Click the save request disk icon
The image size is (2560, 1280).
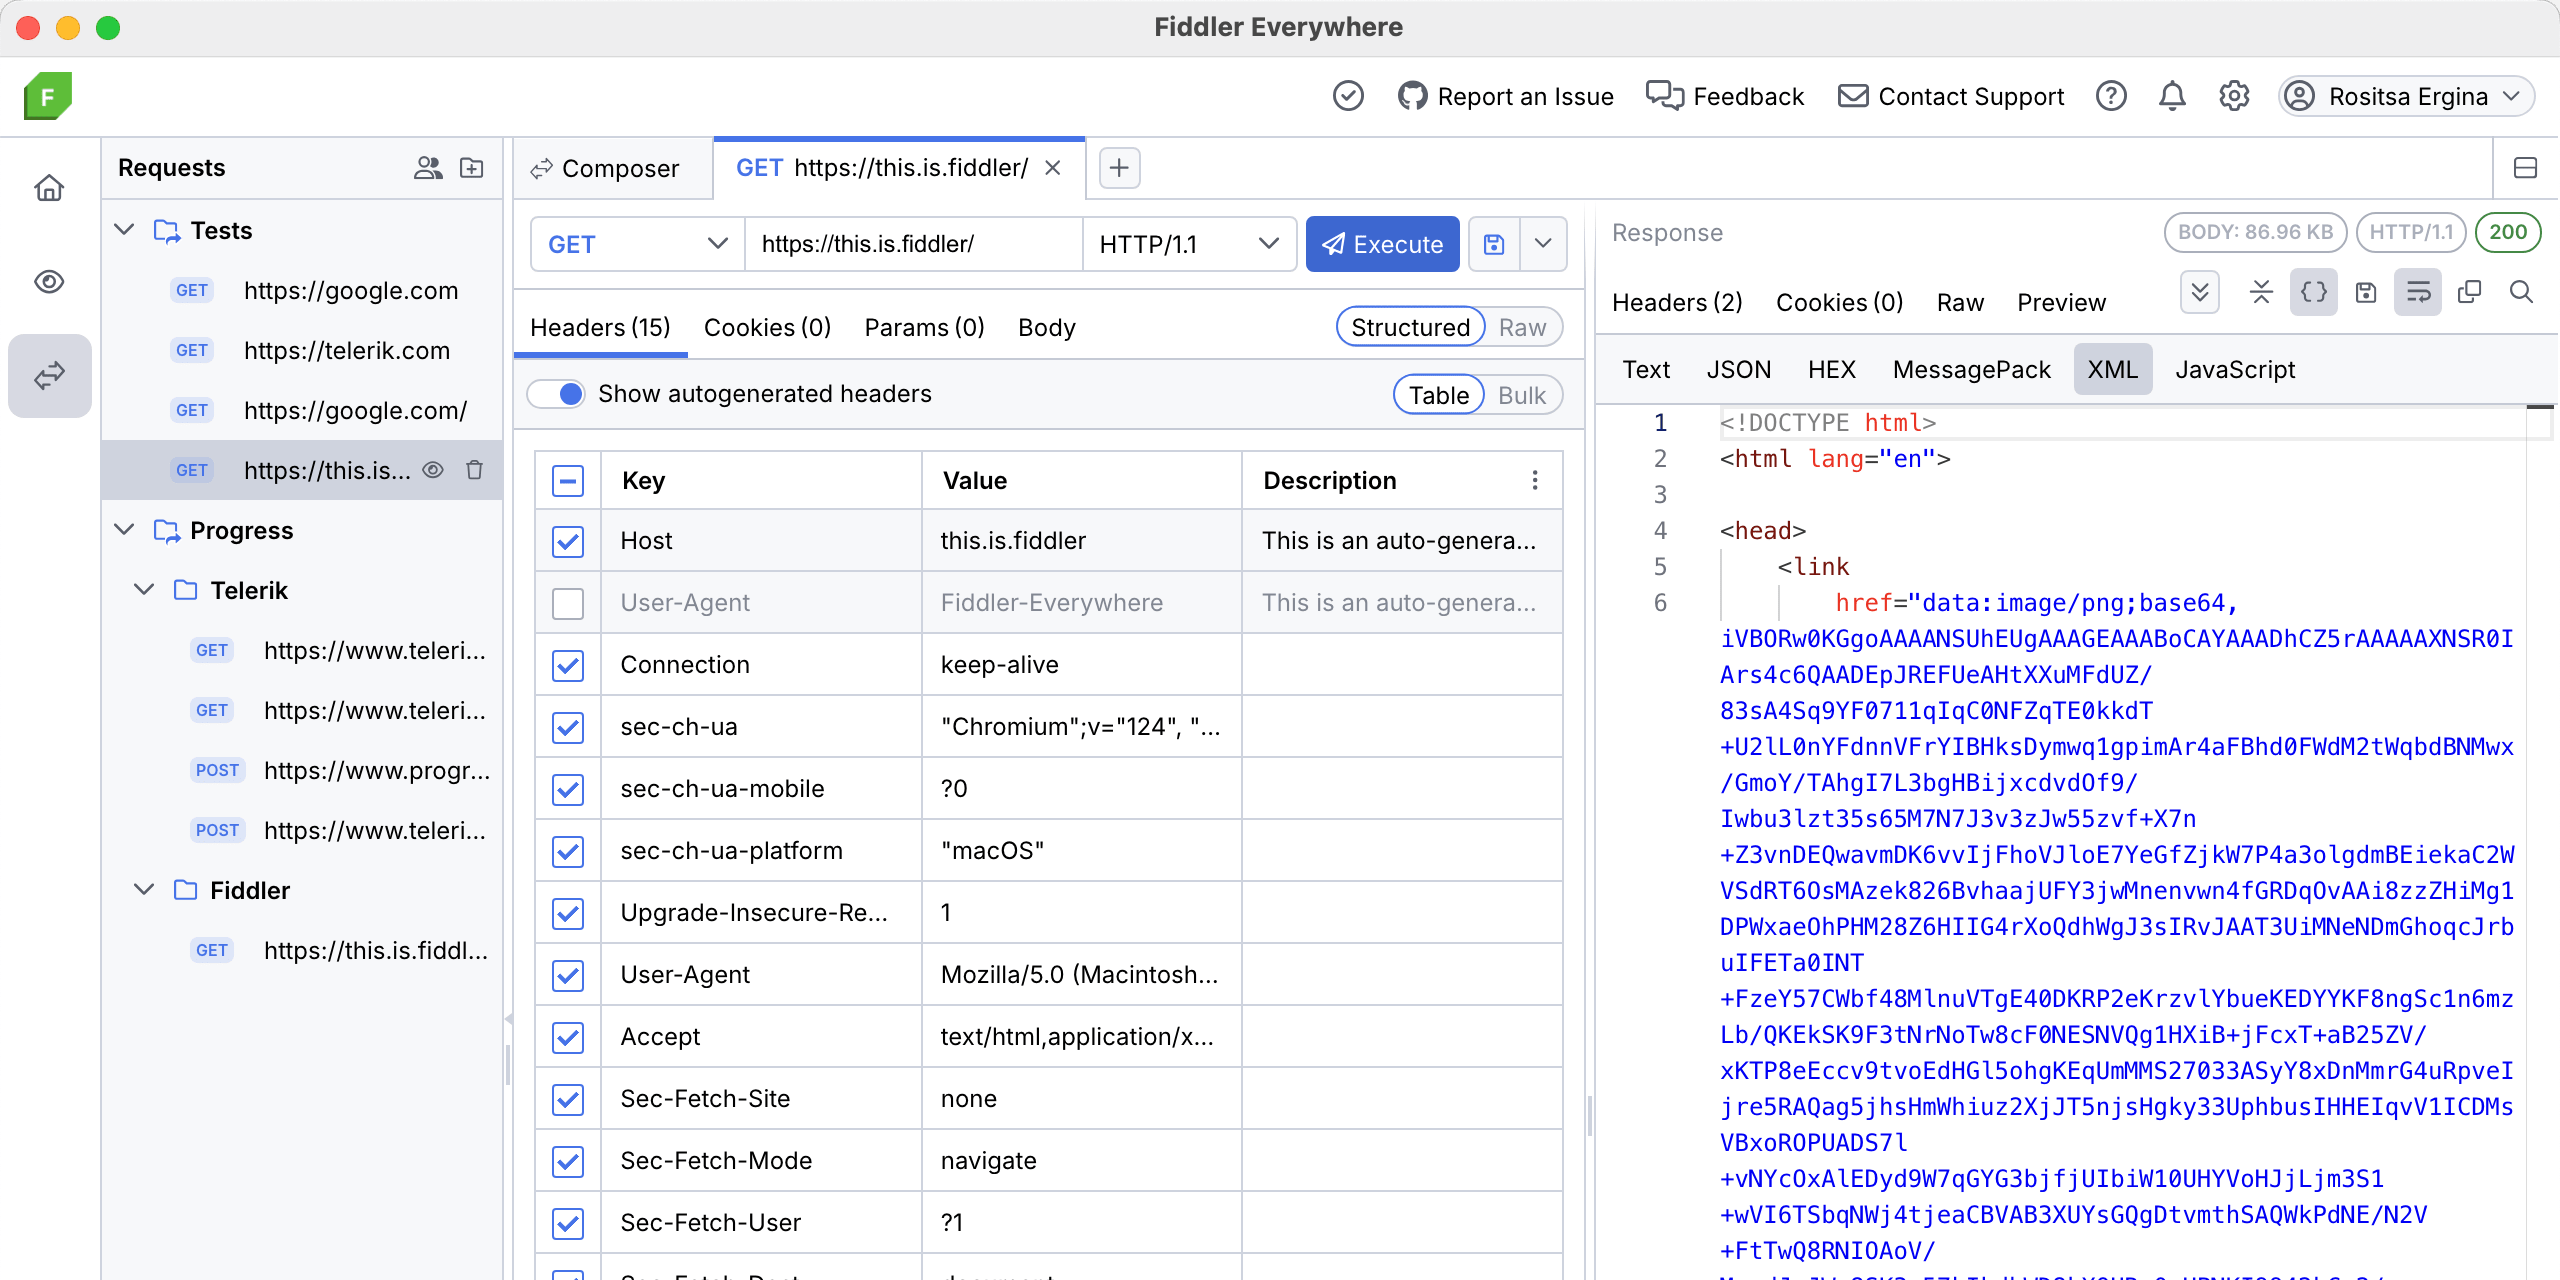click(x=1493, y=244)
